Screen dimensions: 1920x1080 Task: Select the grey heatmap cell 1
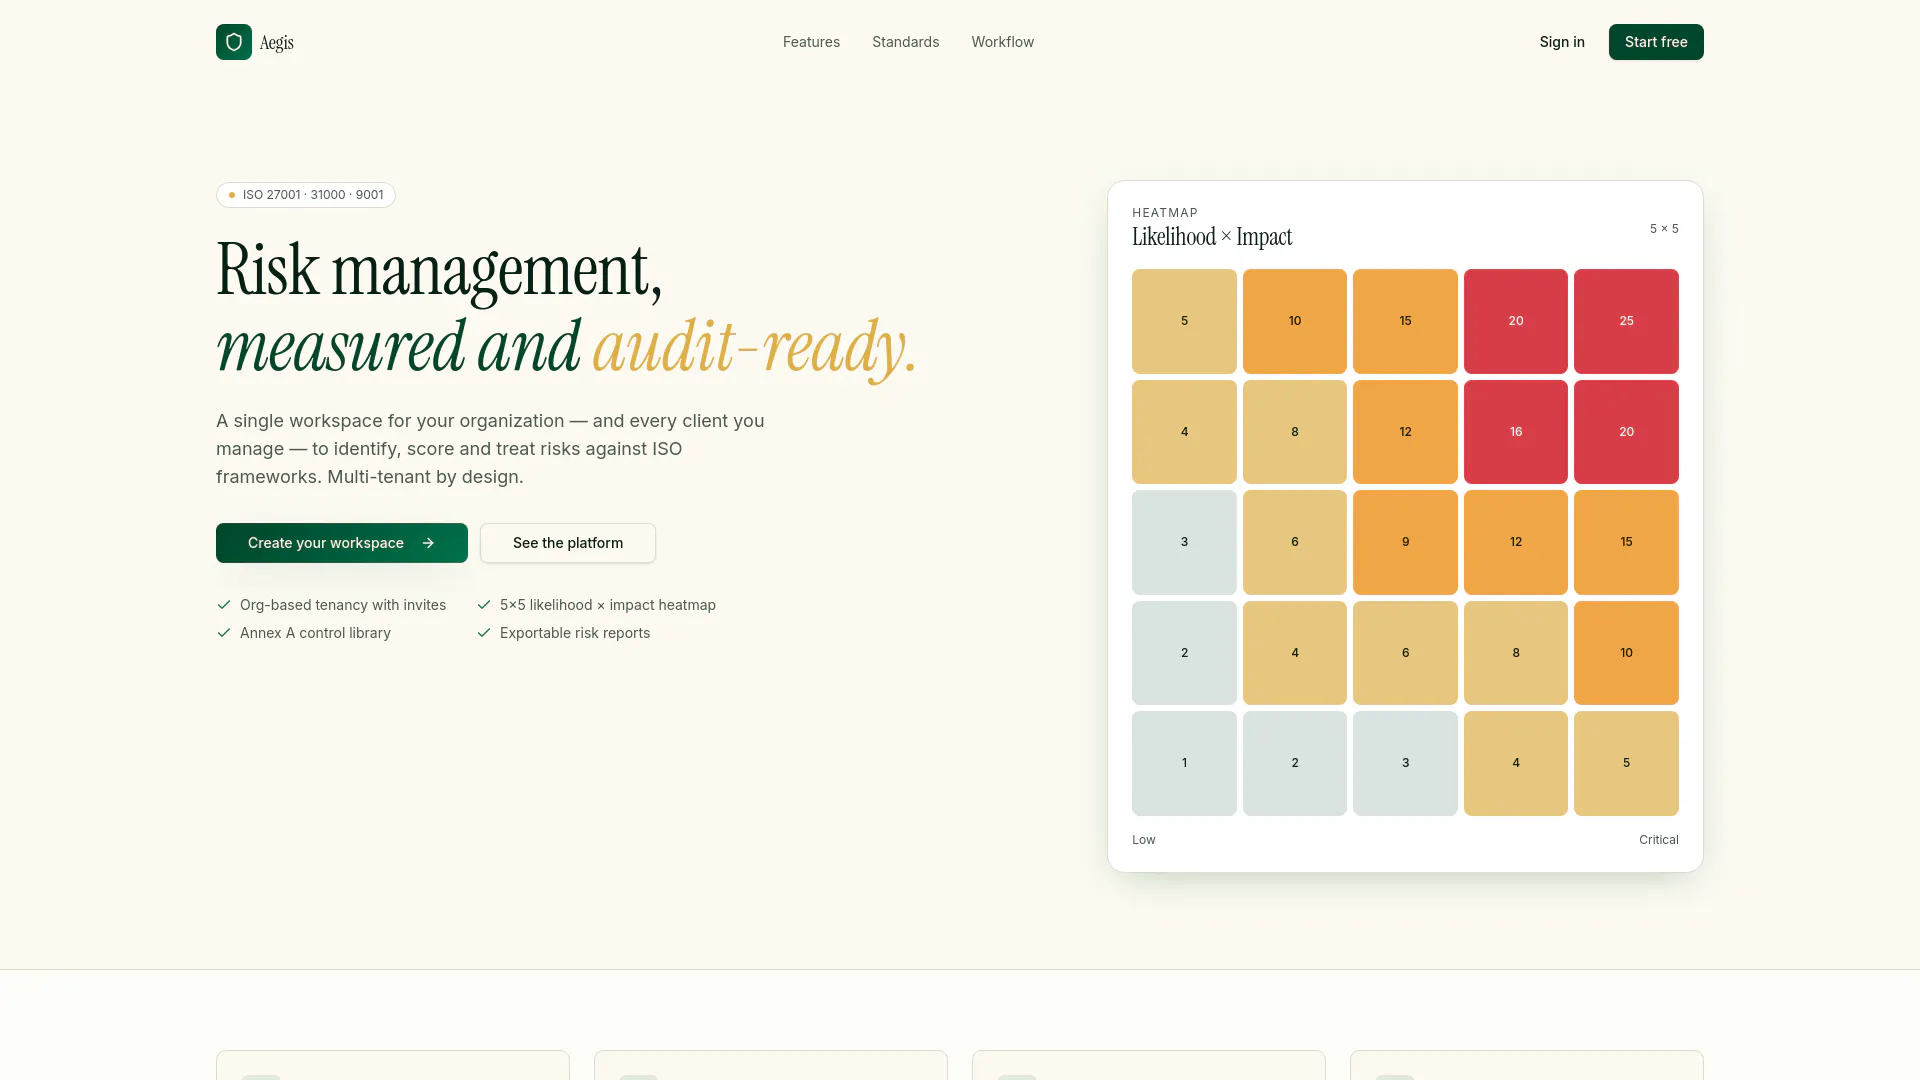pos(1184,763)
